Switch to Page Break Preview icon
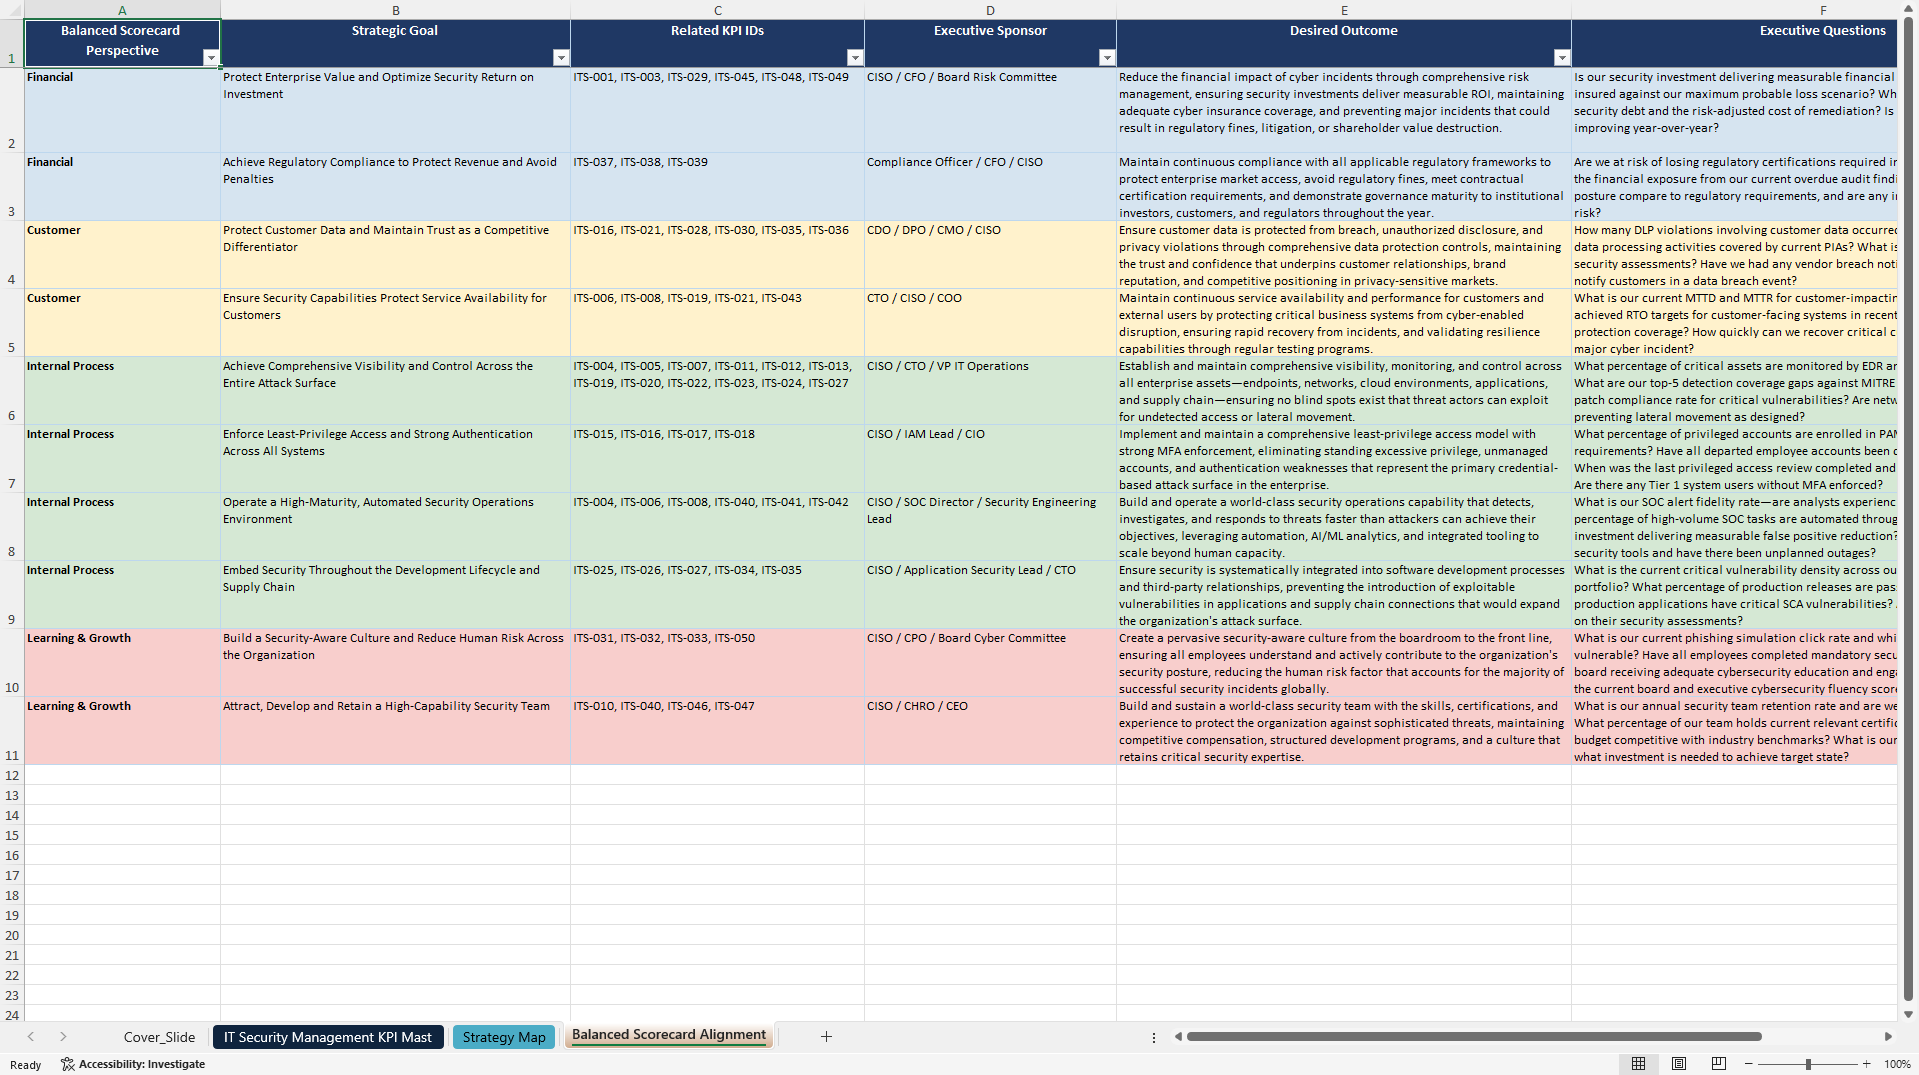This screenshot has height=1075, width=1919. pos(1719,1064)
